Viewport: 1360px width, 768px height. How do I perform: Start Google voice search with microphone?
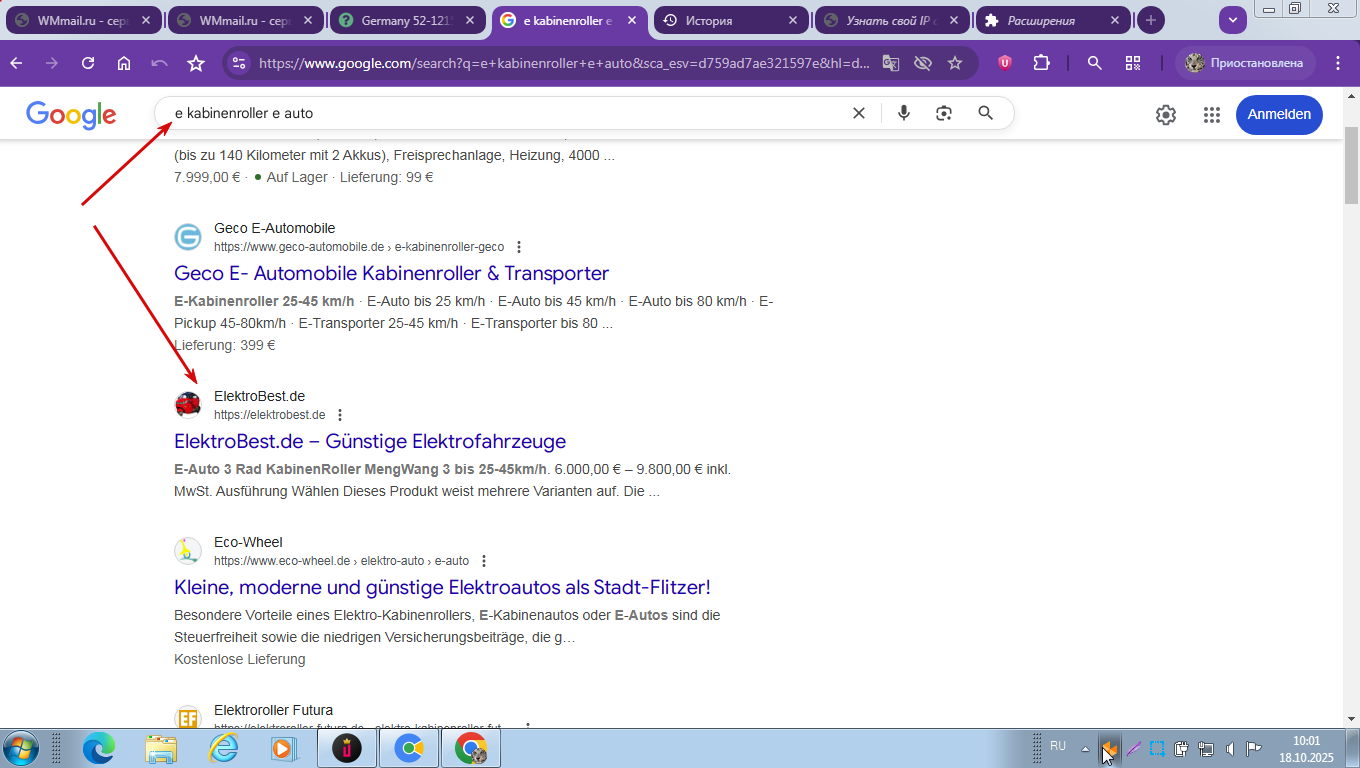point(904,113)
